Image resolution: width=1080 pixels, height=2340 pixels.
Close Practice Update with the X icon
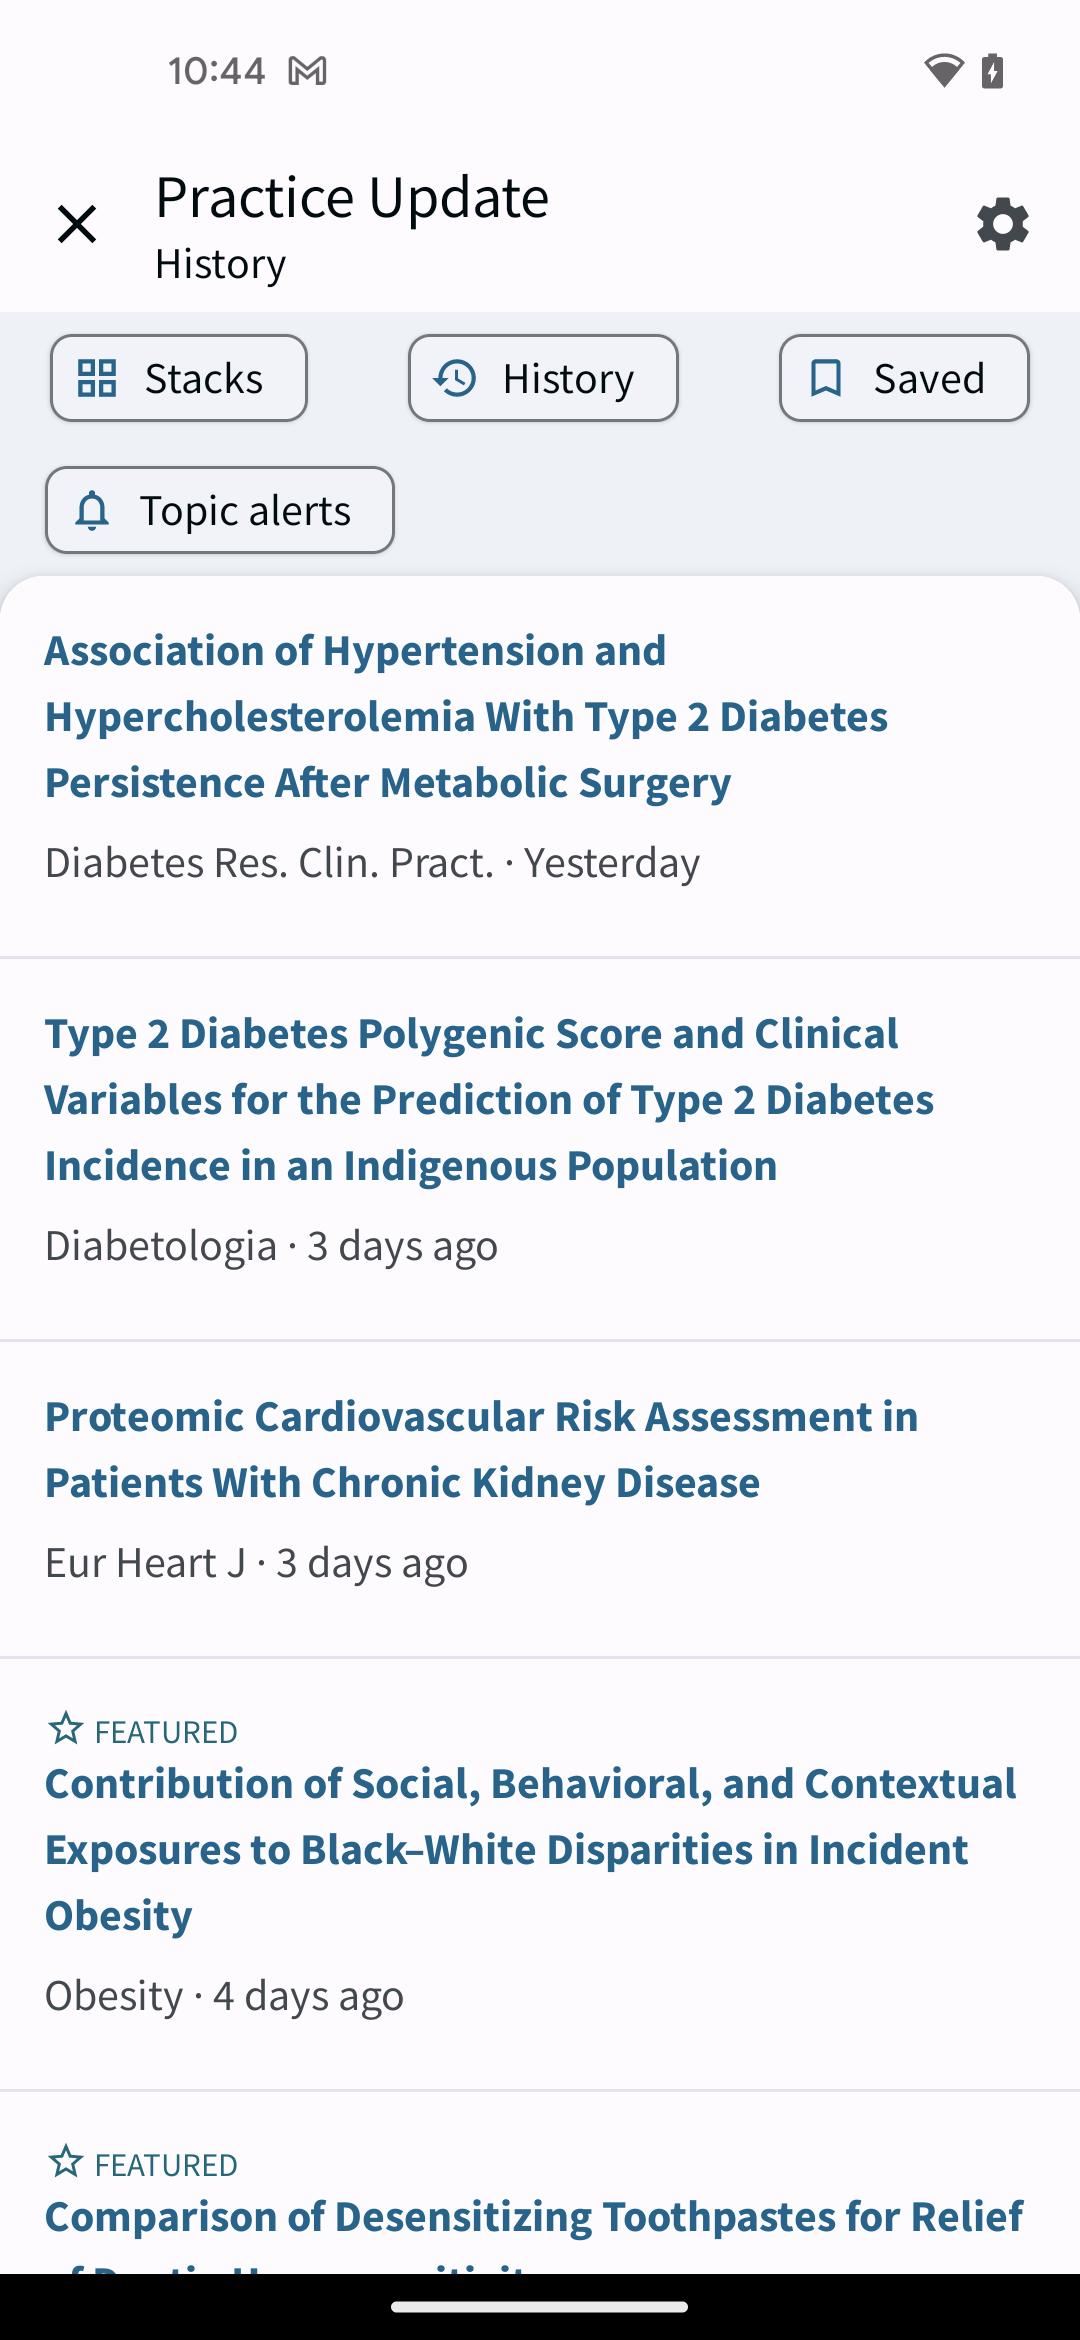click(x=77, y=224)
